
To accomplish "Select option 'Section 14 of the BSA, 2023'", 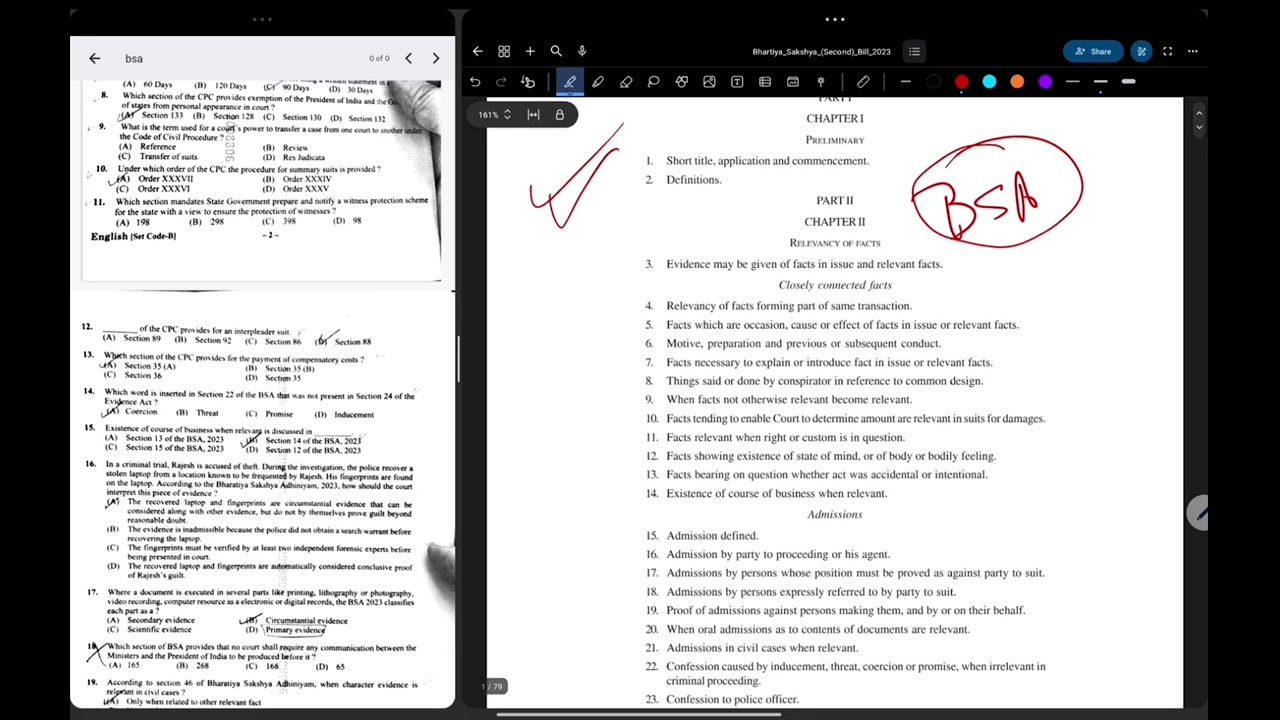I will tap(313, 441).
